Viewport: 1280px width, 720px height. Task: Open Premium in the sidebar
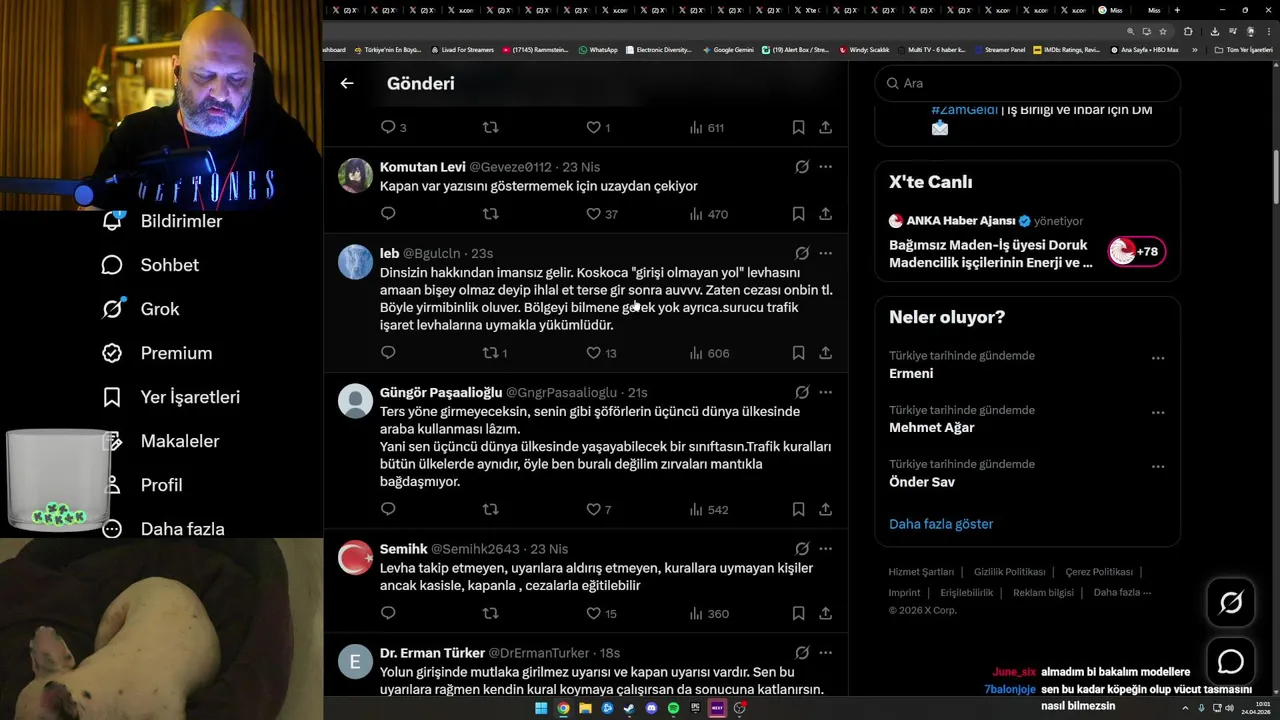(x=157, y=353)
